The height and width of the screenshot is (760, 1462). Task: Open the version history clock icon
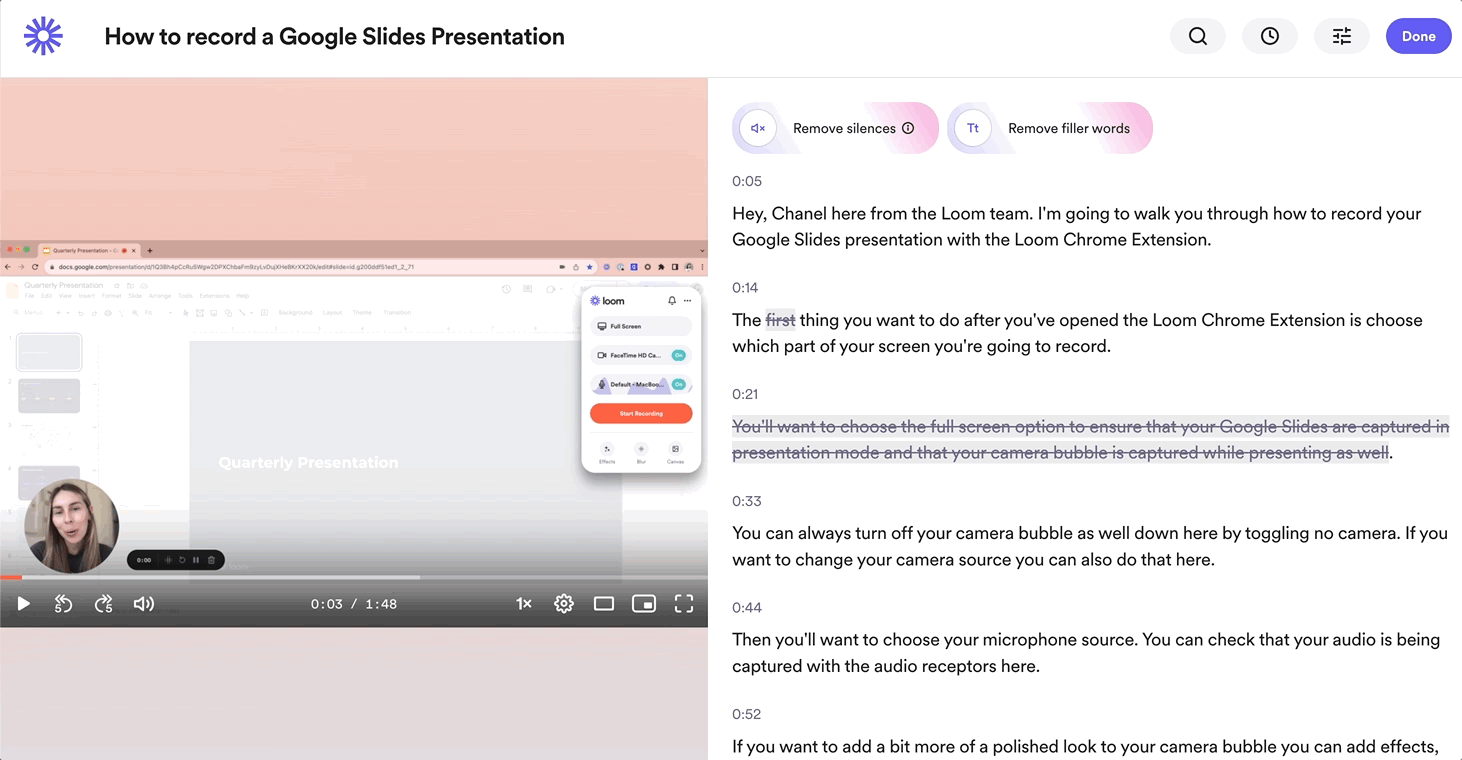[1269, 36]
